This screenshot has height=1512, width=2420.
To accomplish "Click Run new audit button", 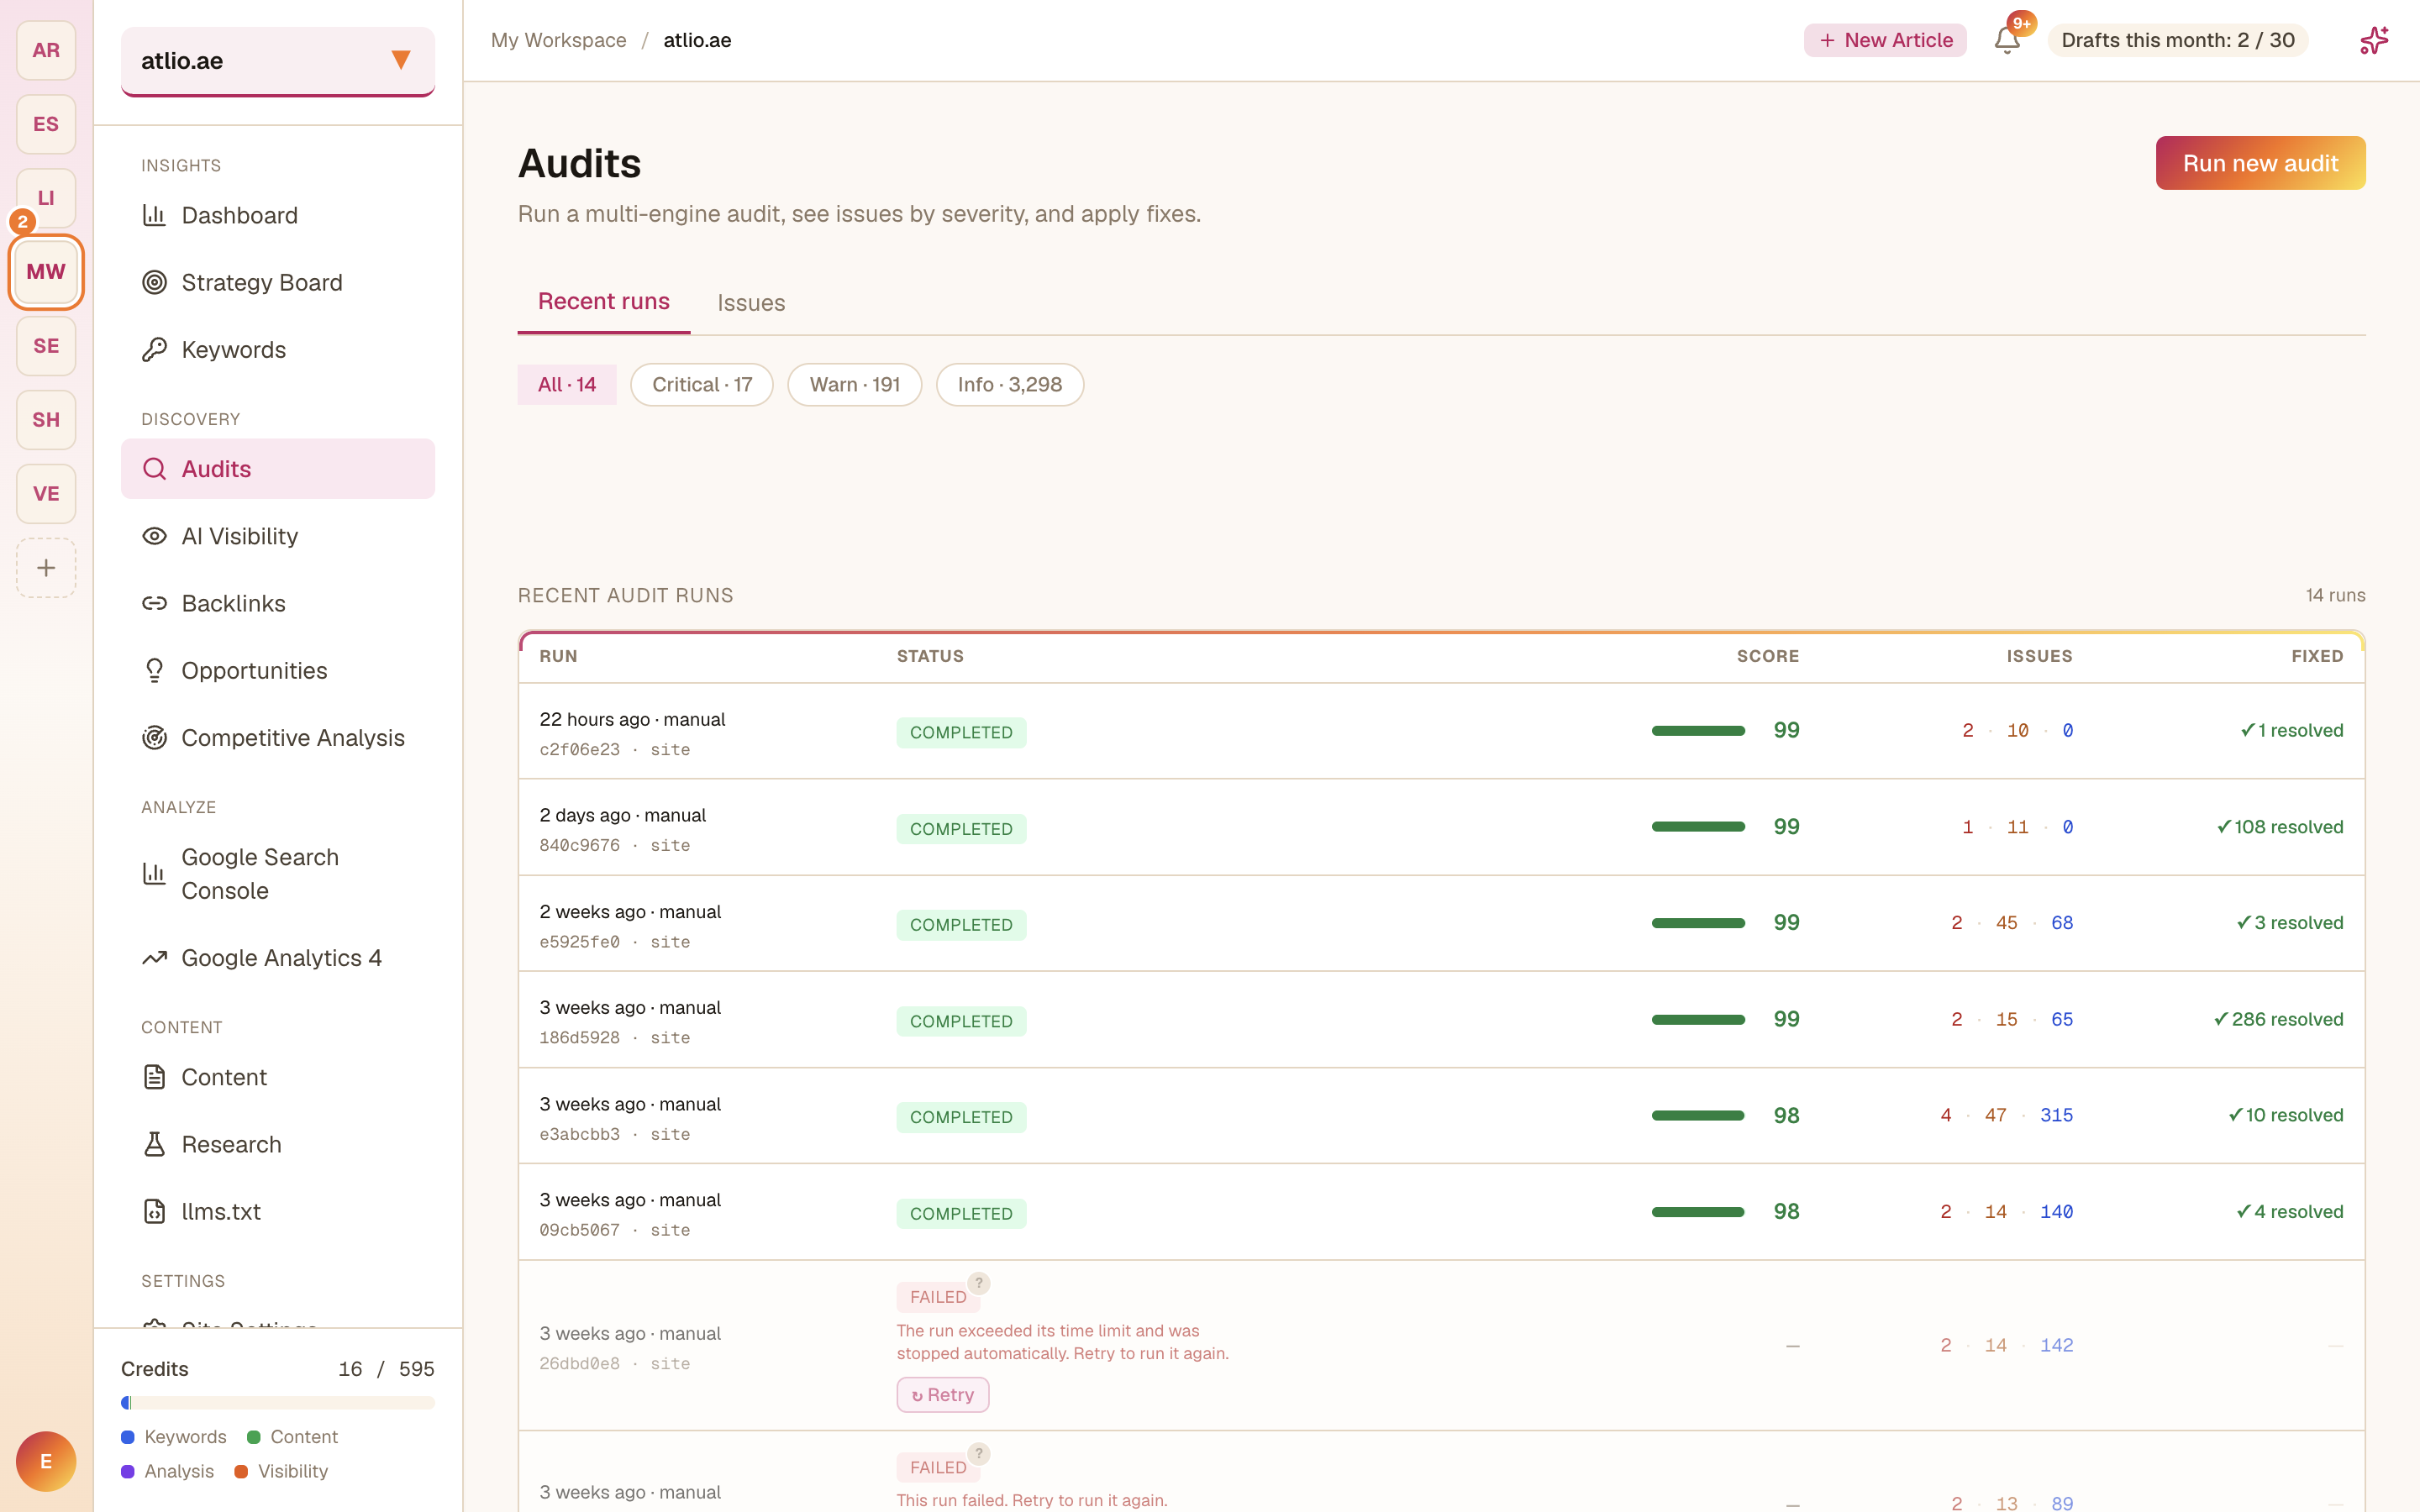I will click(x=2260, y=163).
